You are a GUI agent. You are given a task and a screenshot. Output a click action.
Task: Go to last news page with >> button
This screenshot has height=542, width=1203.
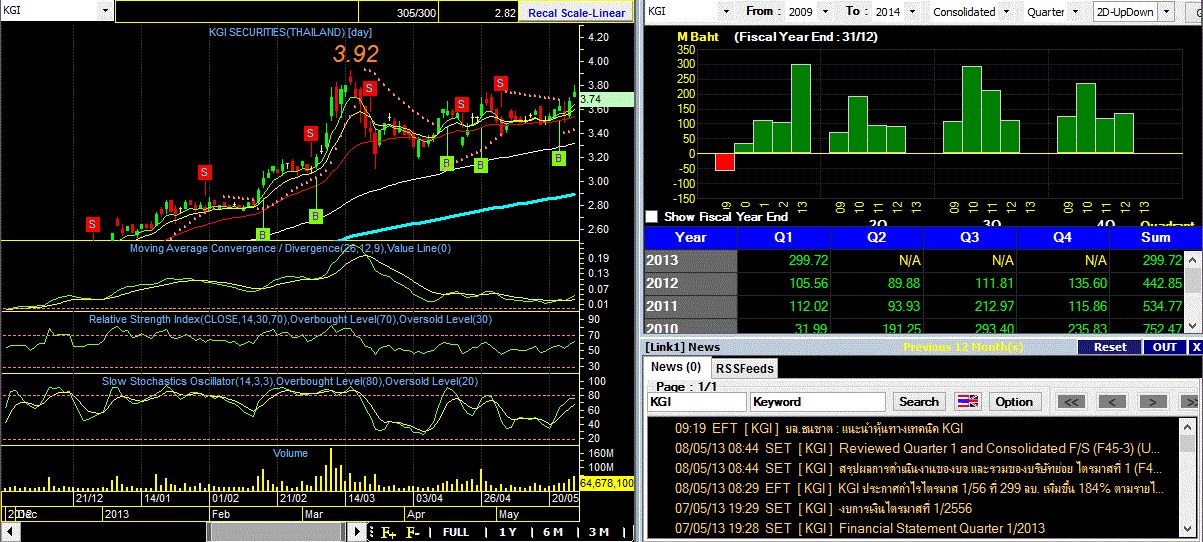[x=1190, y=401]
